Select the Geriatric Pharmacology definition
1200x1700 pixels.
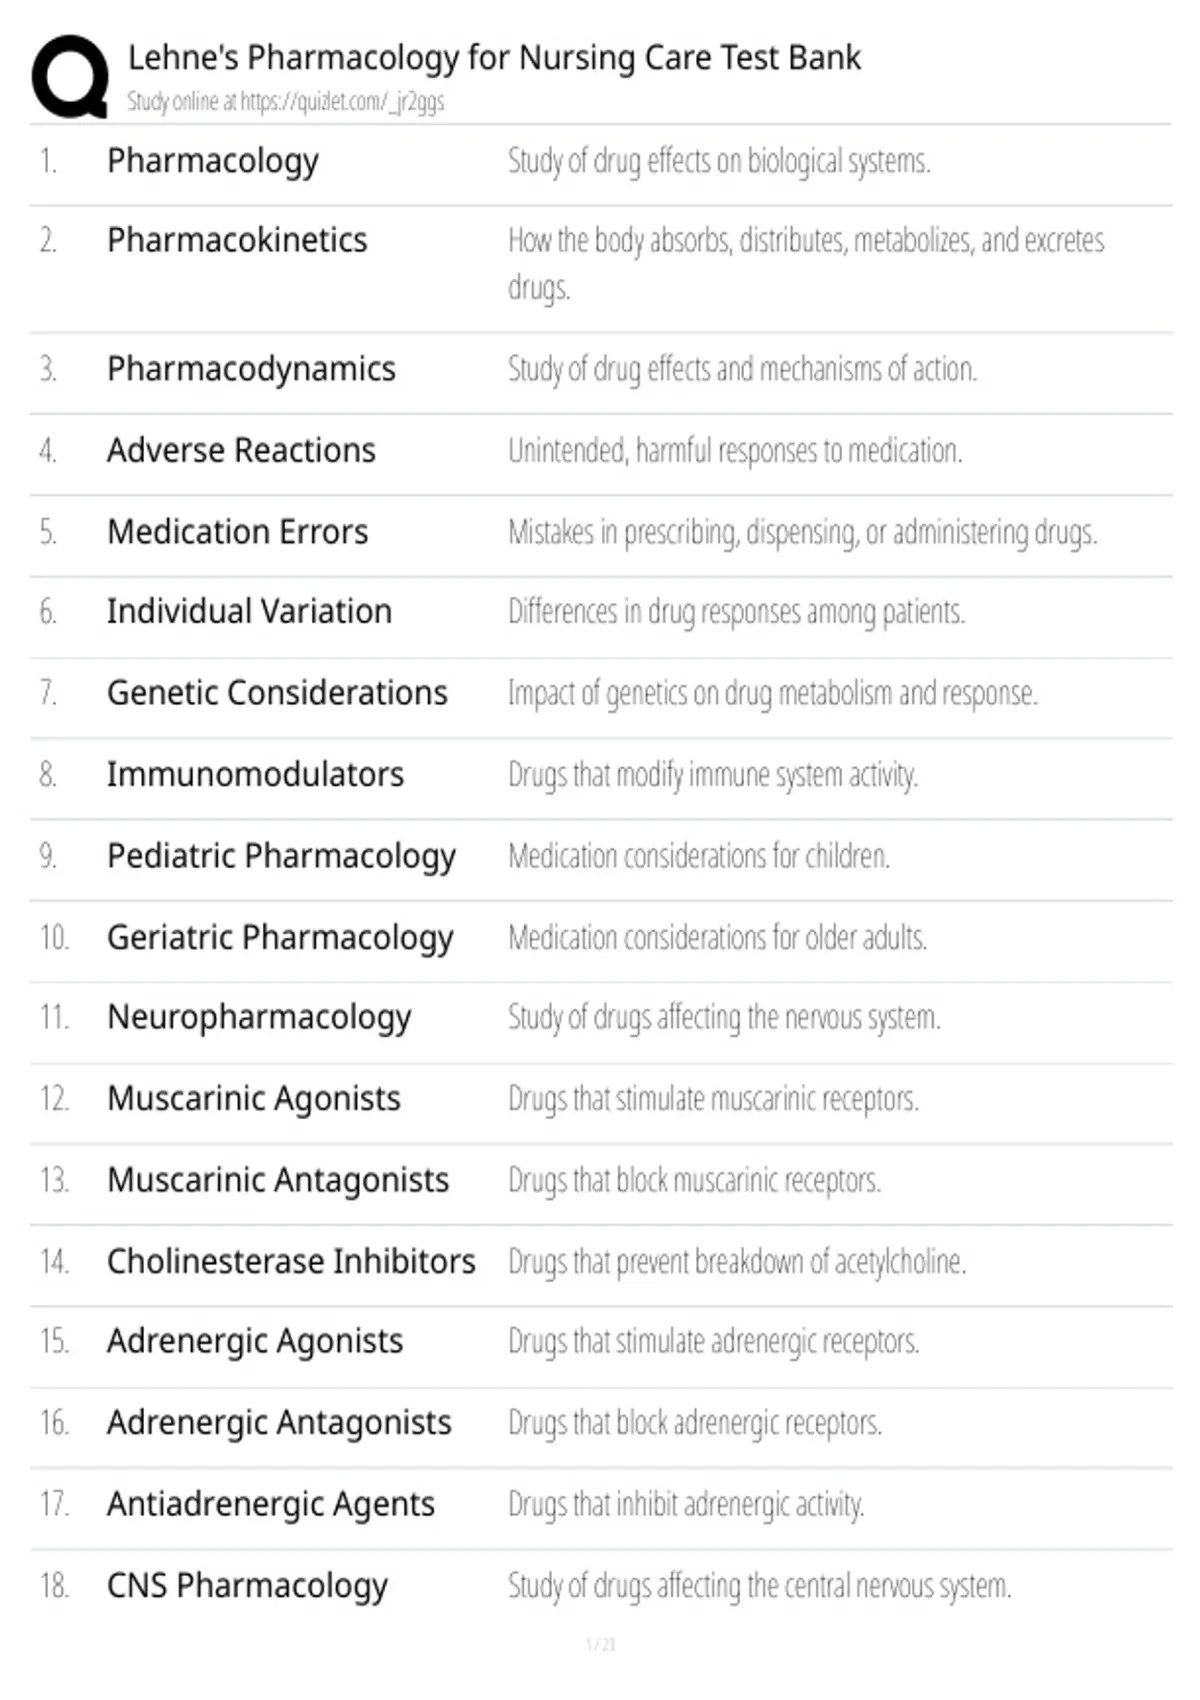(x=717, y=937)
